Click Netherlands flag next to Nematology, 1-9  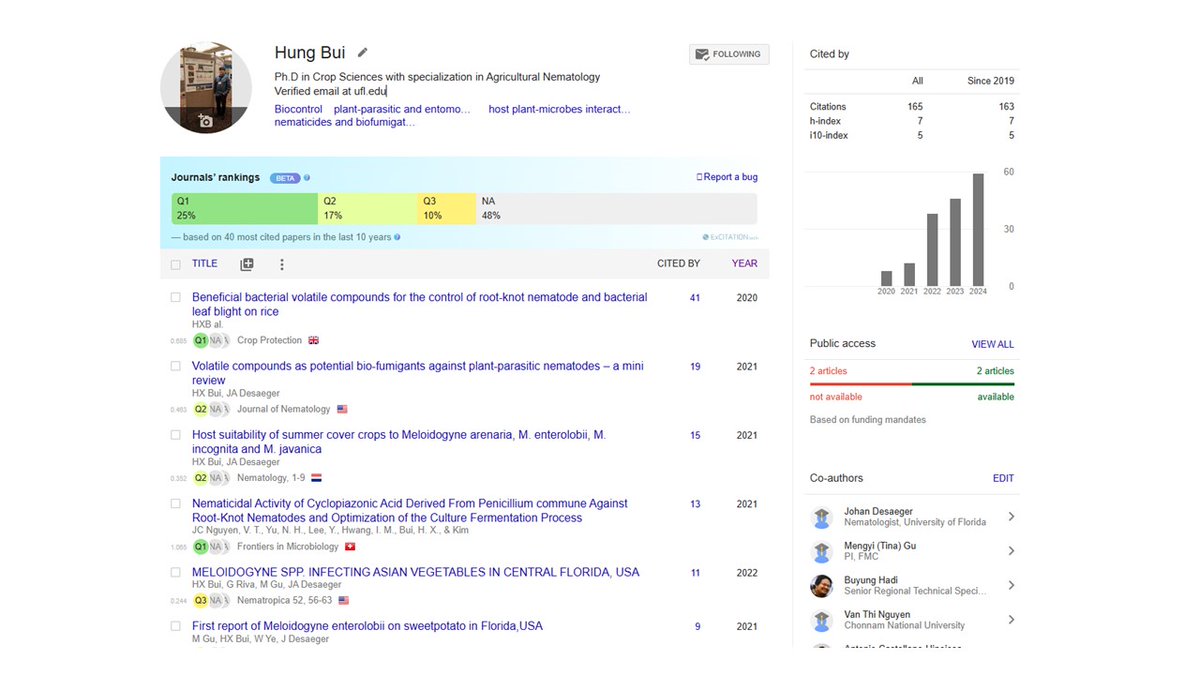[316, 478]
